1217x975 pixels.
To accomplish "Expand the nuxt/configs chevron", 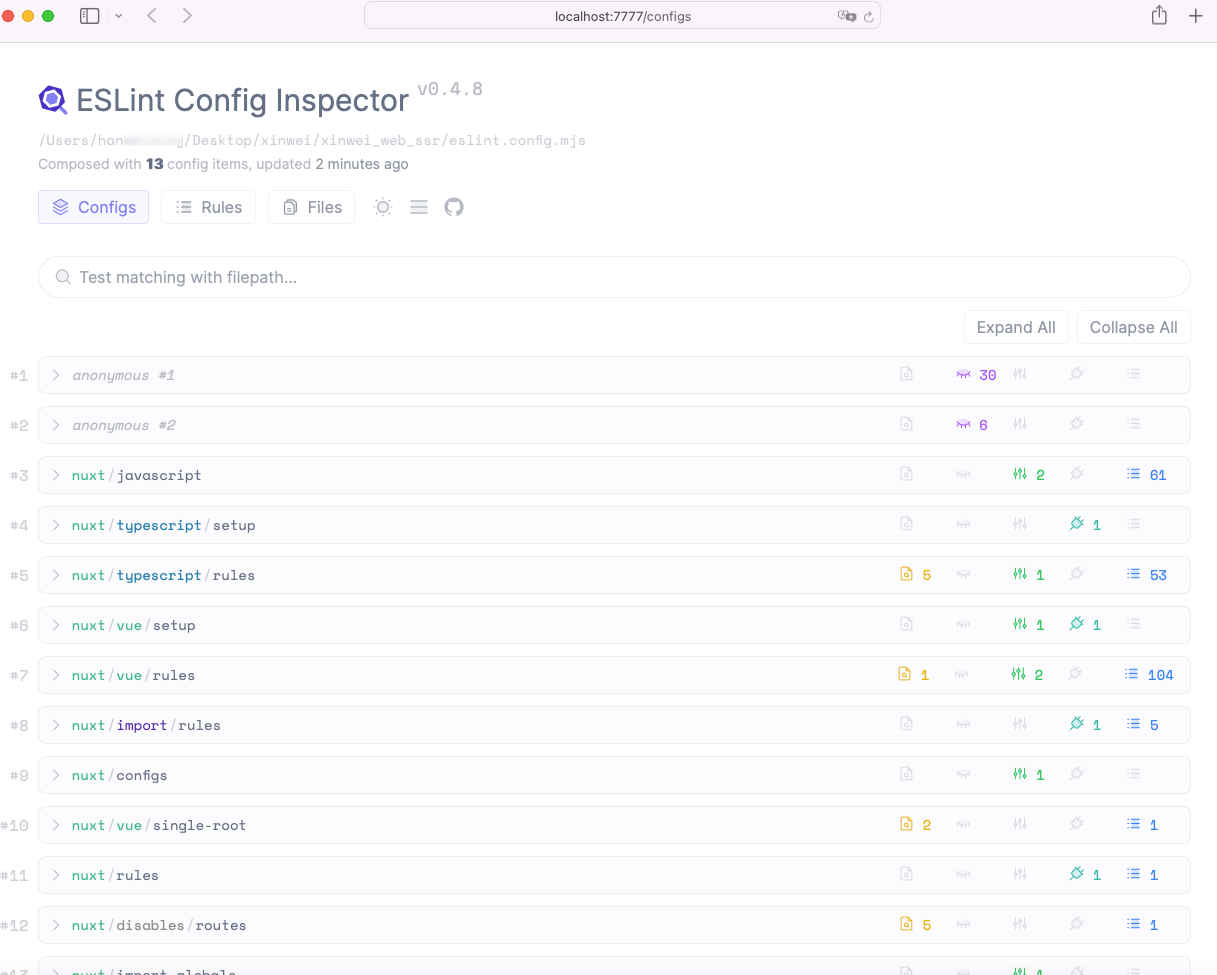I will coord(56,775).
